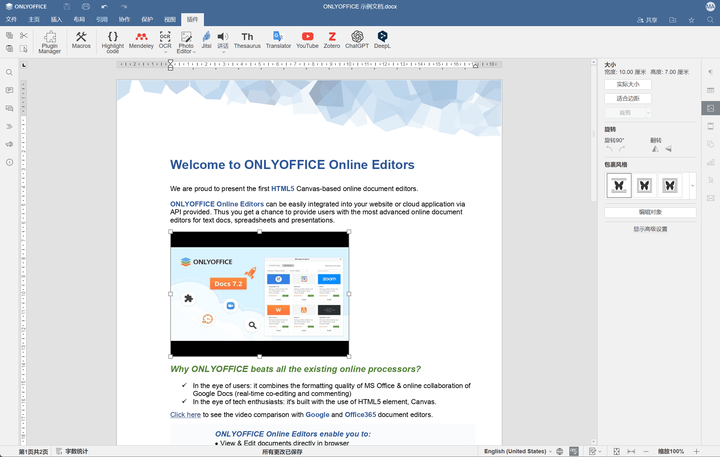Viewport: 720px width, 457px height.
Task: Open search from the left sidebar
Action: point(9,73)
